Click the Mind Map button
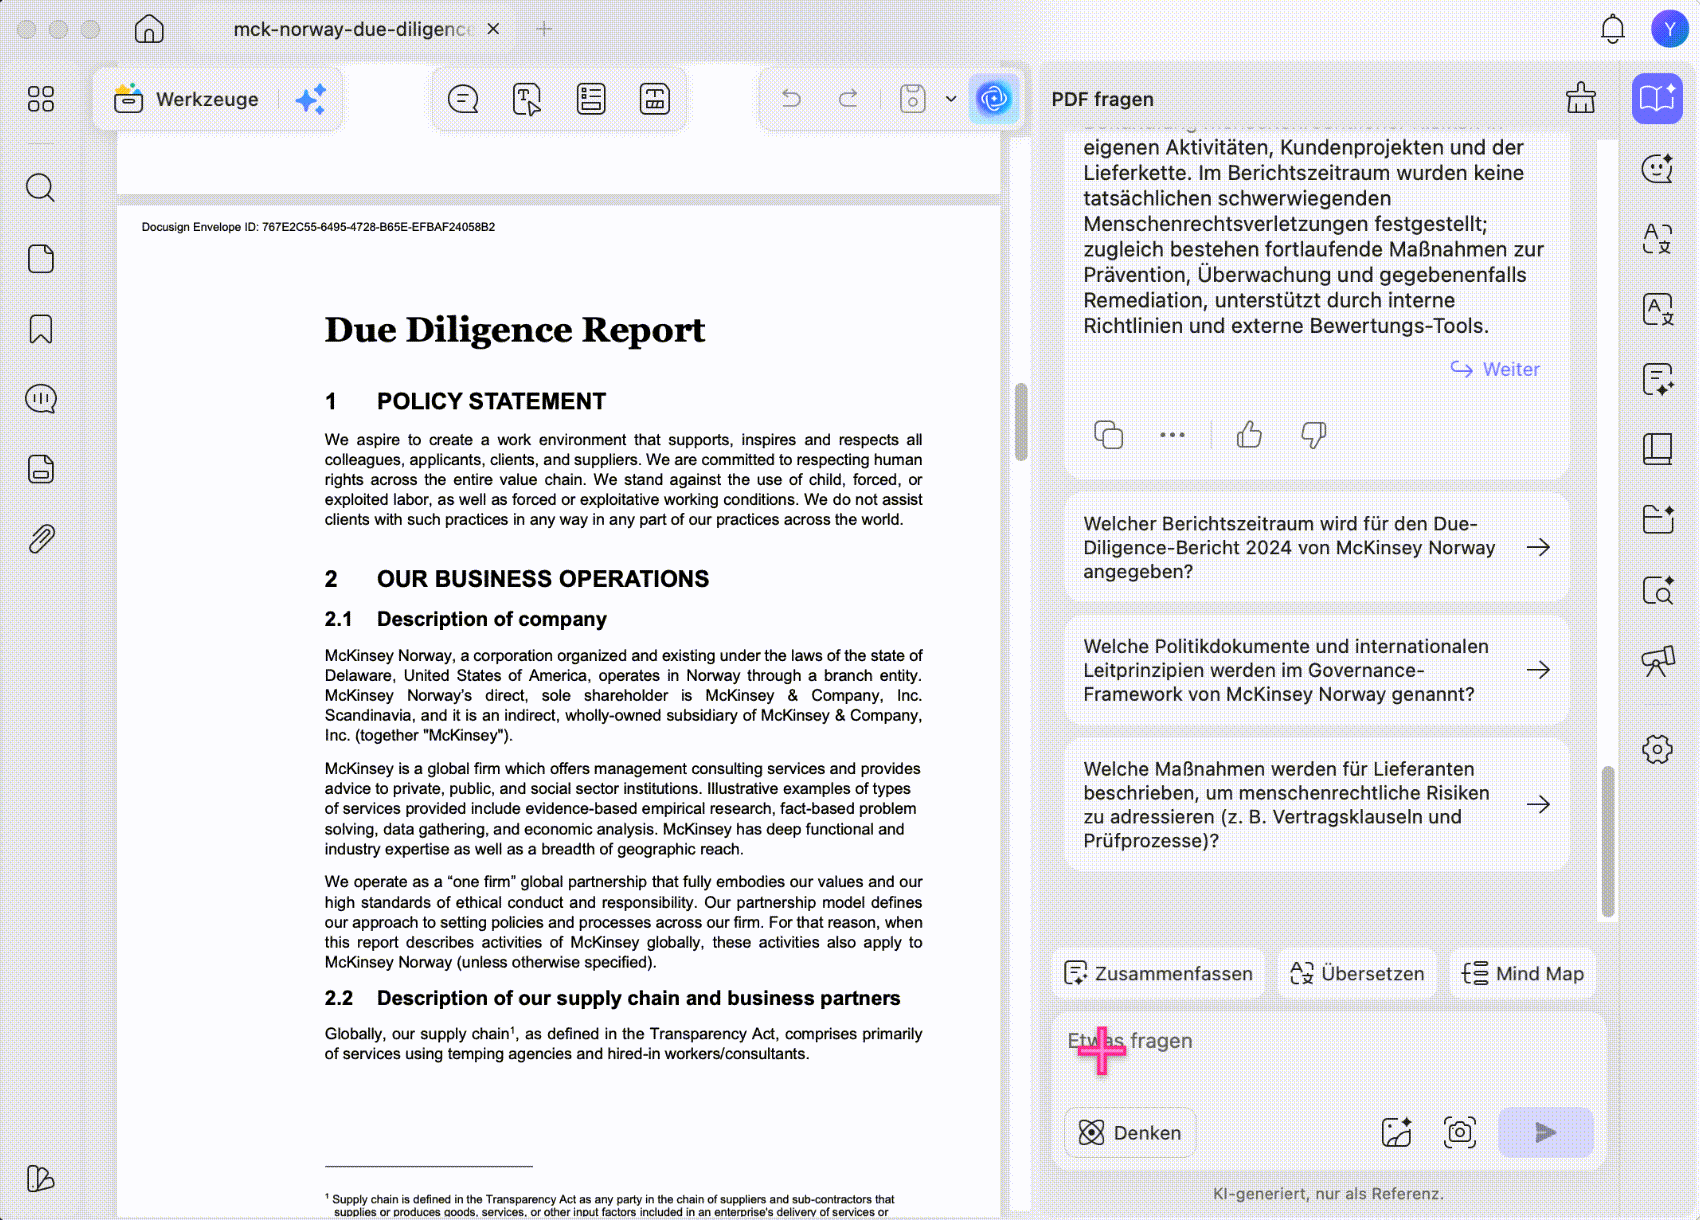This screenshot has height=1220, width=1700. click(1522, 973)
